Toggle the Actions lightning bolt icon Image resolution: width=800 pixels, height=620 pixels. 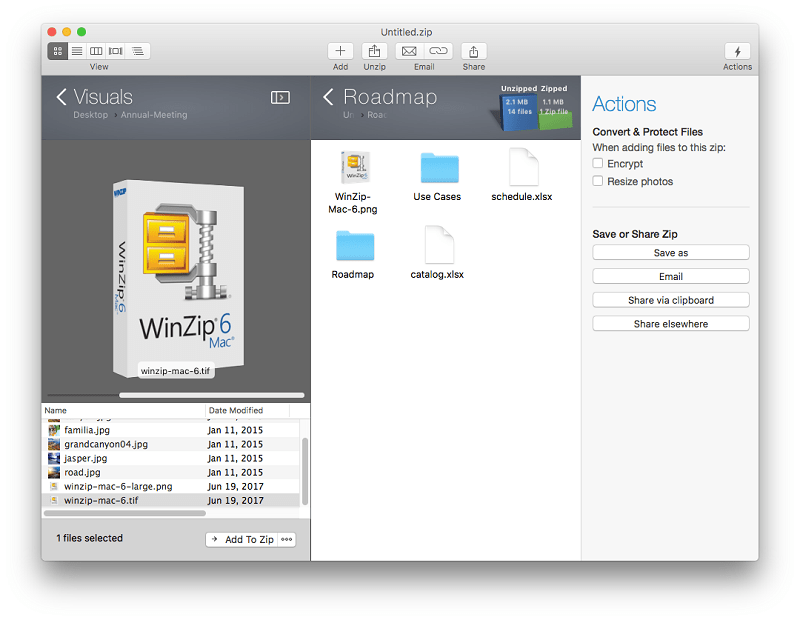737,51
